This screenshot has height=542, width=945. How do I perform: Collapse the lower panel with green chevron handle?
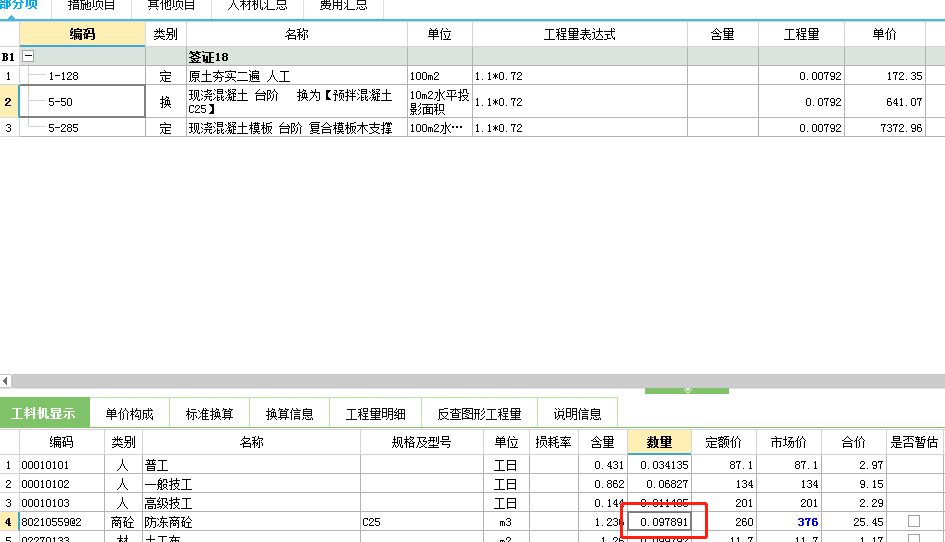click(x=687, y=391)
